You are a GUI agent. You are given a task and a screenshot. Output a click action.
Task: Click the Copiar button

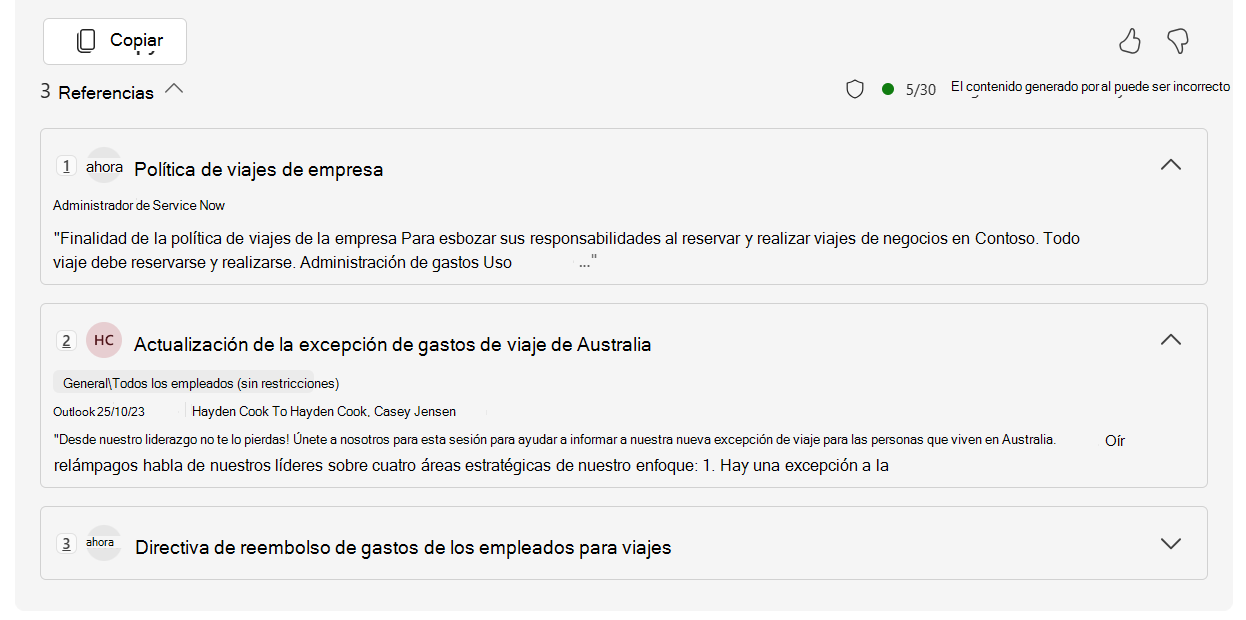pos(114,41)
